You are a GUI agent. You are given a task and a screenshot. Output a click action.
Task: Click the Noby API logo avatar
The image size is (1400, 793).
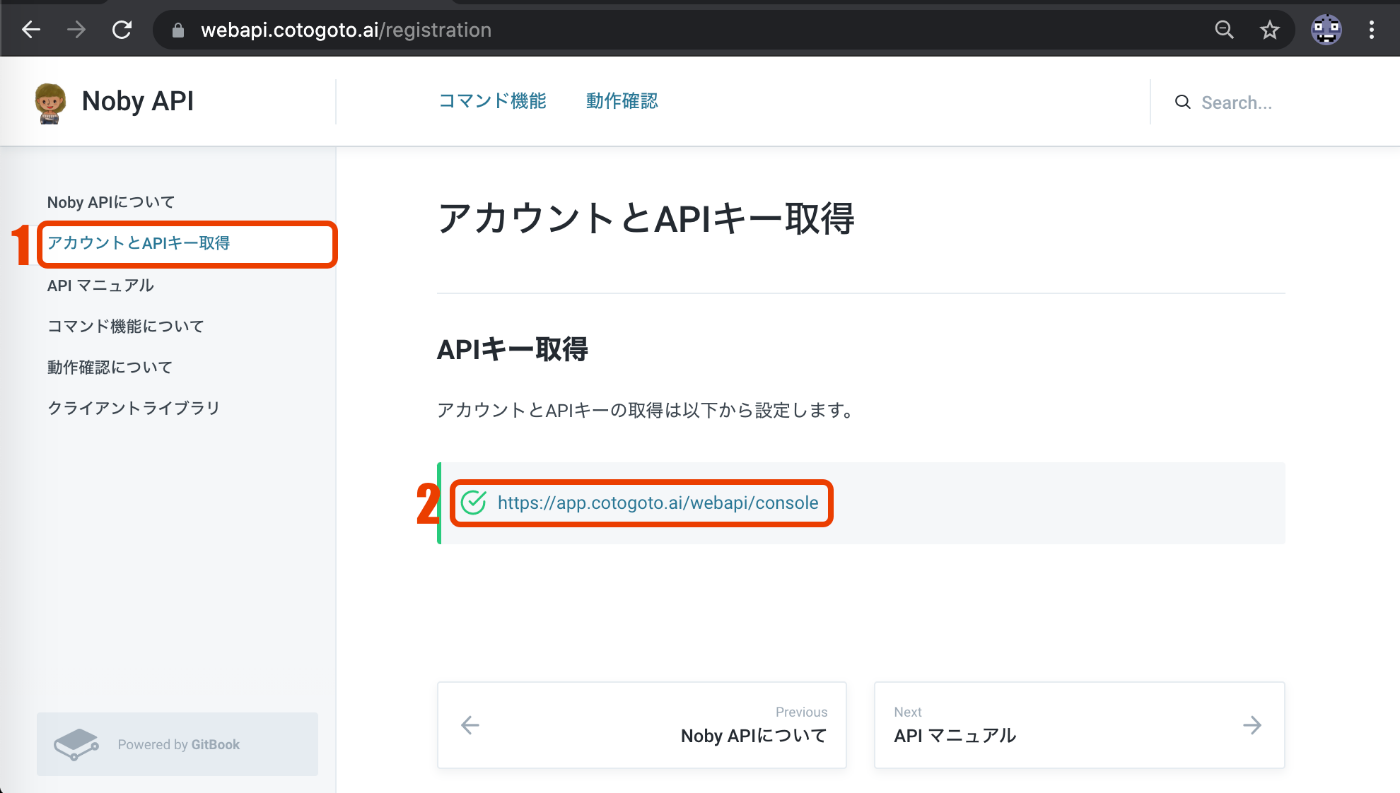pyautogui.click(x=50, y=103)
